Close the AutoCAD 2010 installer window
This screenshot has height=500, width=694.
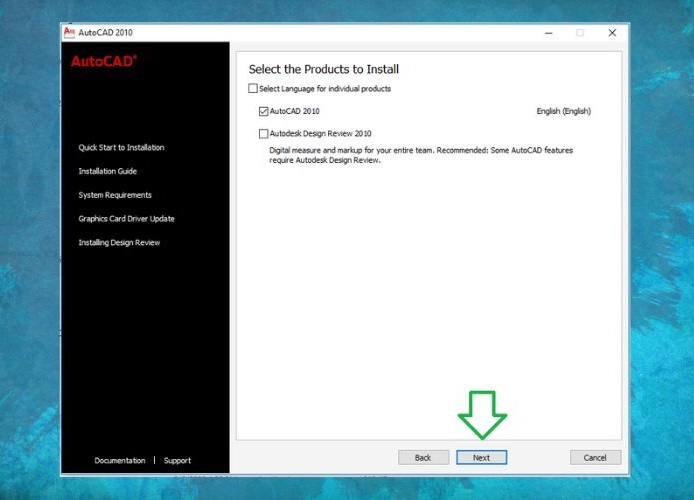coord(612,33)
